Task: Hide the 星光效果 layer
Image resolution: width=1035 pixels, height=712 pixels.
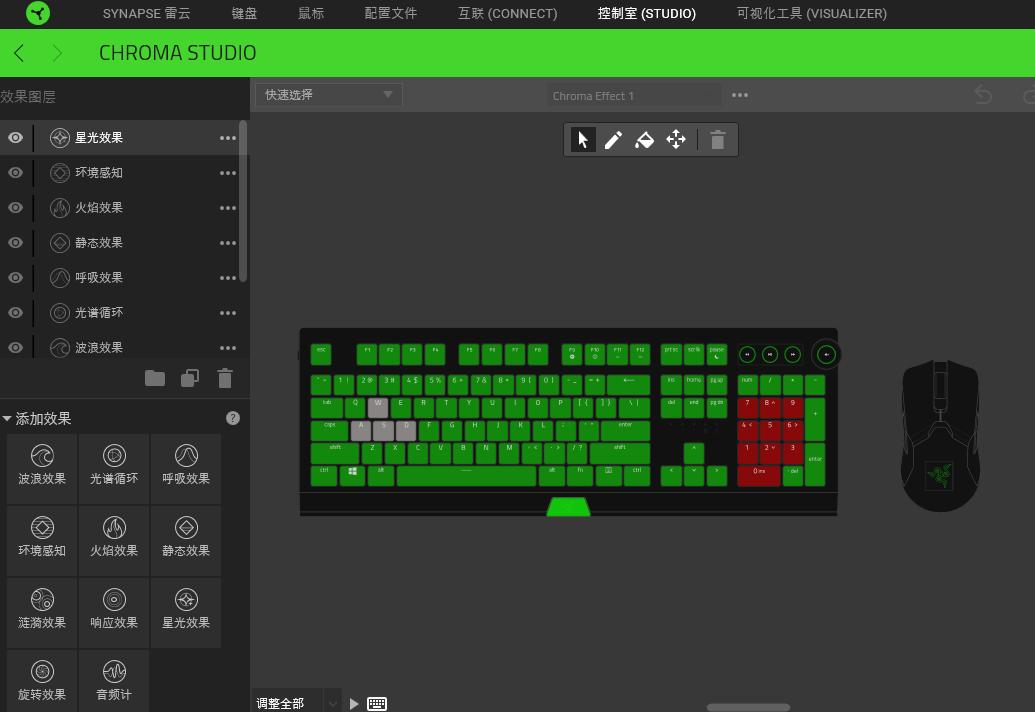Action: (x=15, y=137)
